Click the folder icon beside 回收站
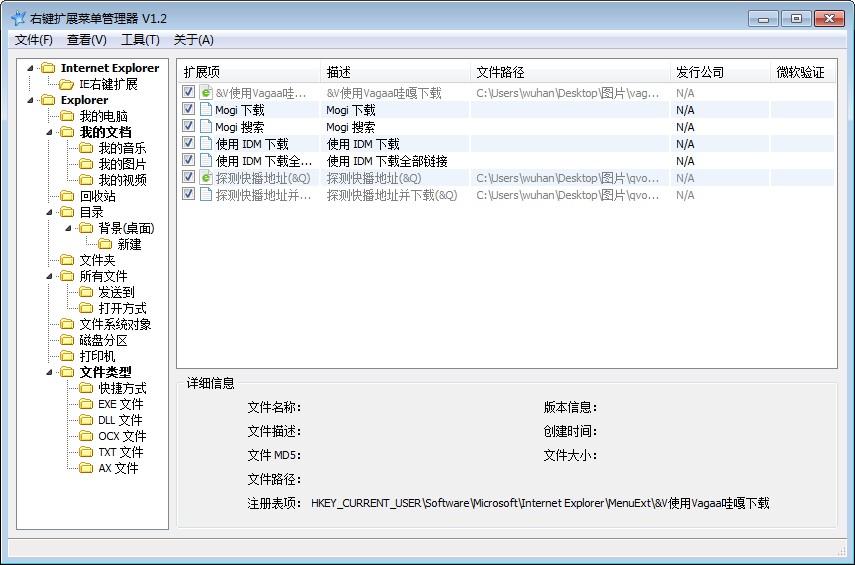Viewport: 855px width, 565px height. (x=67, y=196)
